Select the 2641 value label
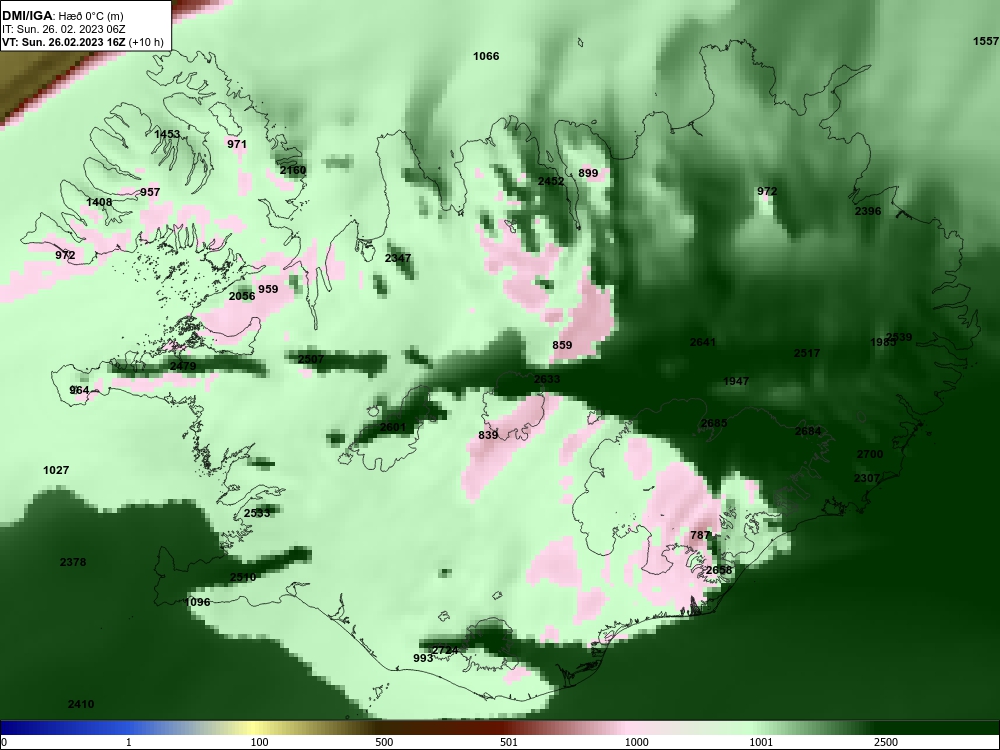This screenshot has height=750, width=1000. (703, 342)
